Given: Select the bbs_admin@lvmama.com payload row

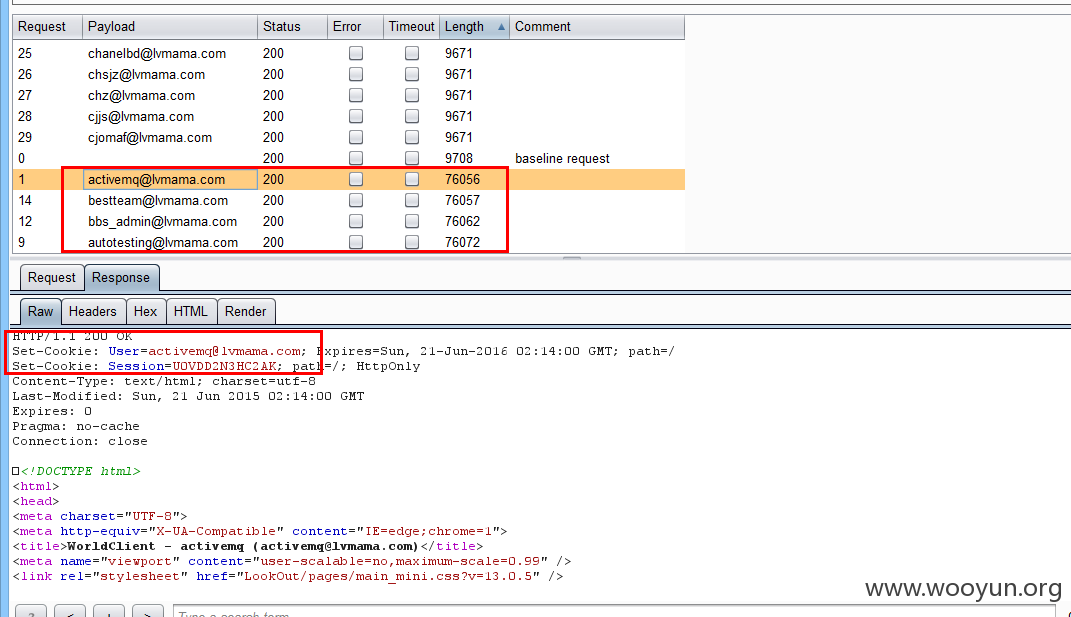Looking at the screenshot, I should (348, 221).
